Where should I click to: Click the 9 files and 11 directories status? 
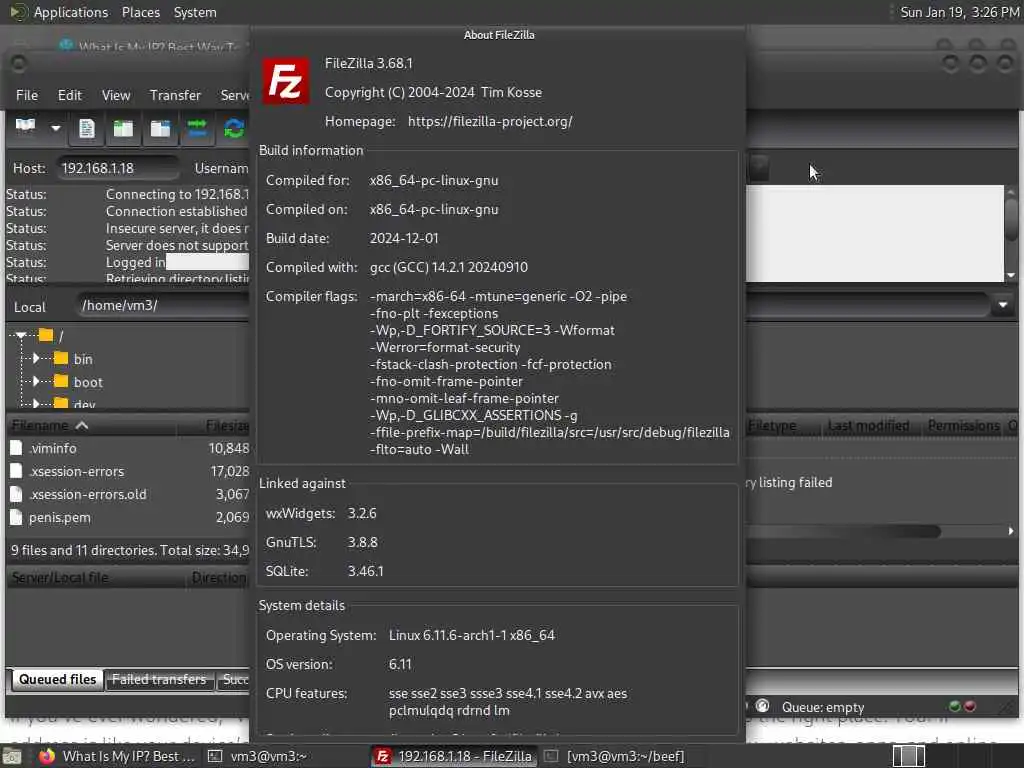(x=129, y=551)
